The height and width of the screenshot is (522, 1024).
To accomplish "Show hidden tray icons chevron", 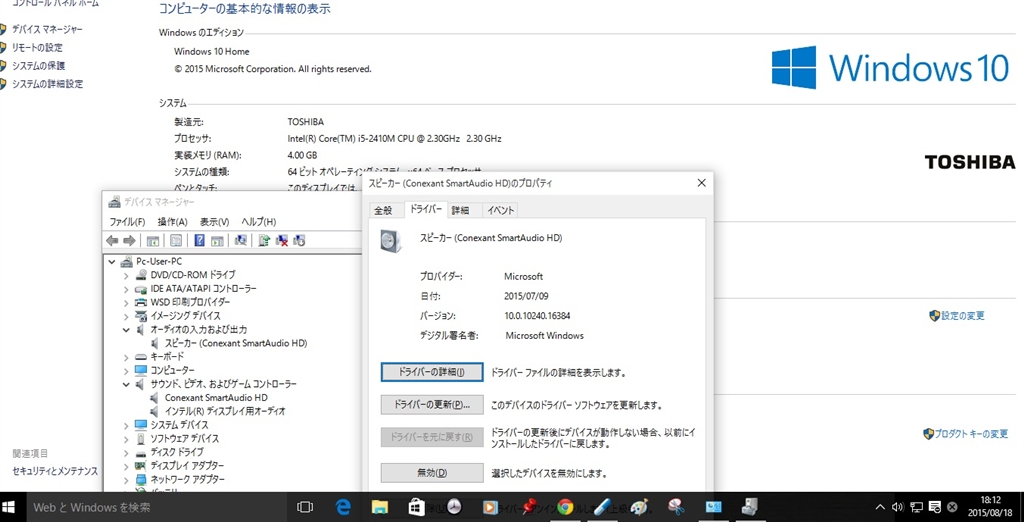I will [x=880, y=507].
